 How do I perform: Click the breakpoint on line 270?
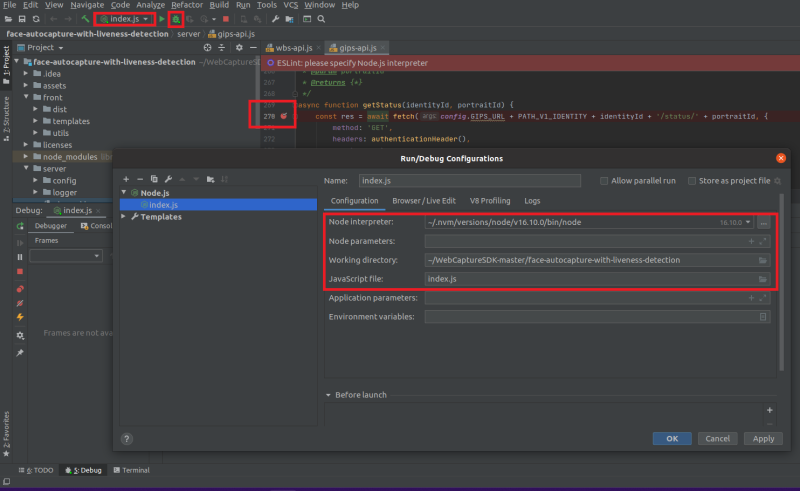pos(284,117)
